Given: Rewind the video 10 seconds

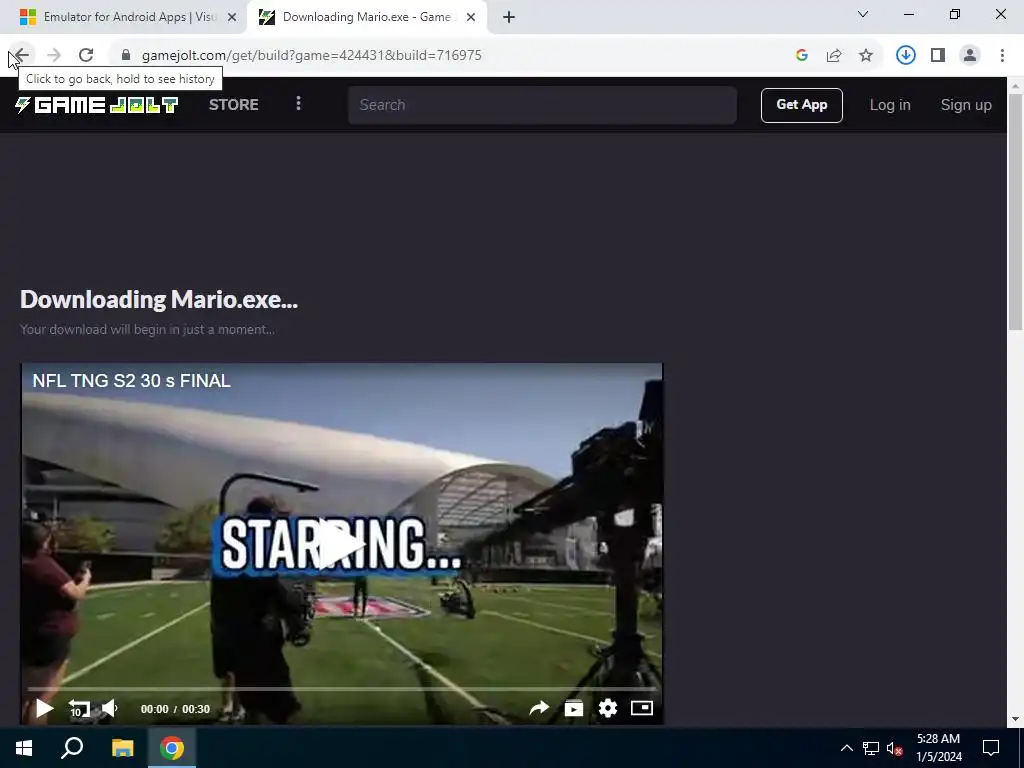Looking at the screenshot, I should point(79,709).
